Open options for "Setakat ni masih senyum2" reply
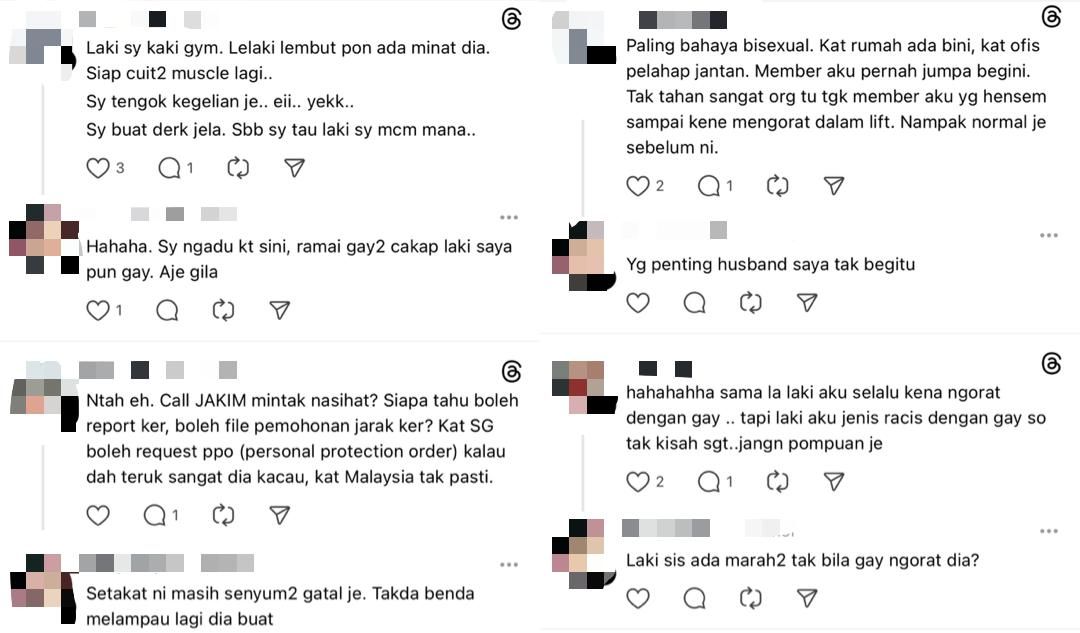The height and width of the screenshot is (633, 1080). (x=509, y=564)
